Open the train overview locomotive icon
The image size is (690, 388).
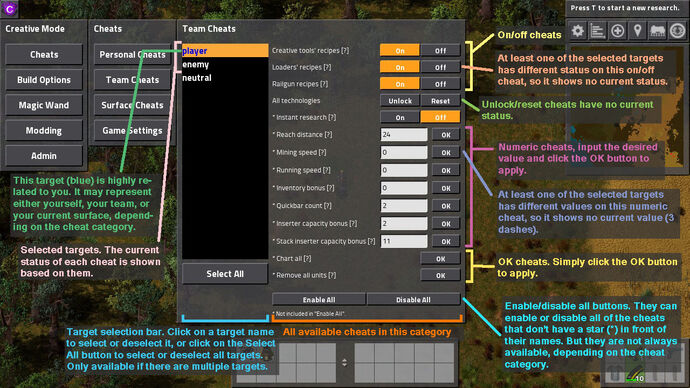tap(657, 31)
